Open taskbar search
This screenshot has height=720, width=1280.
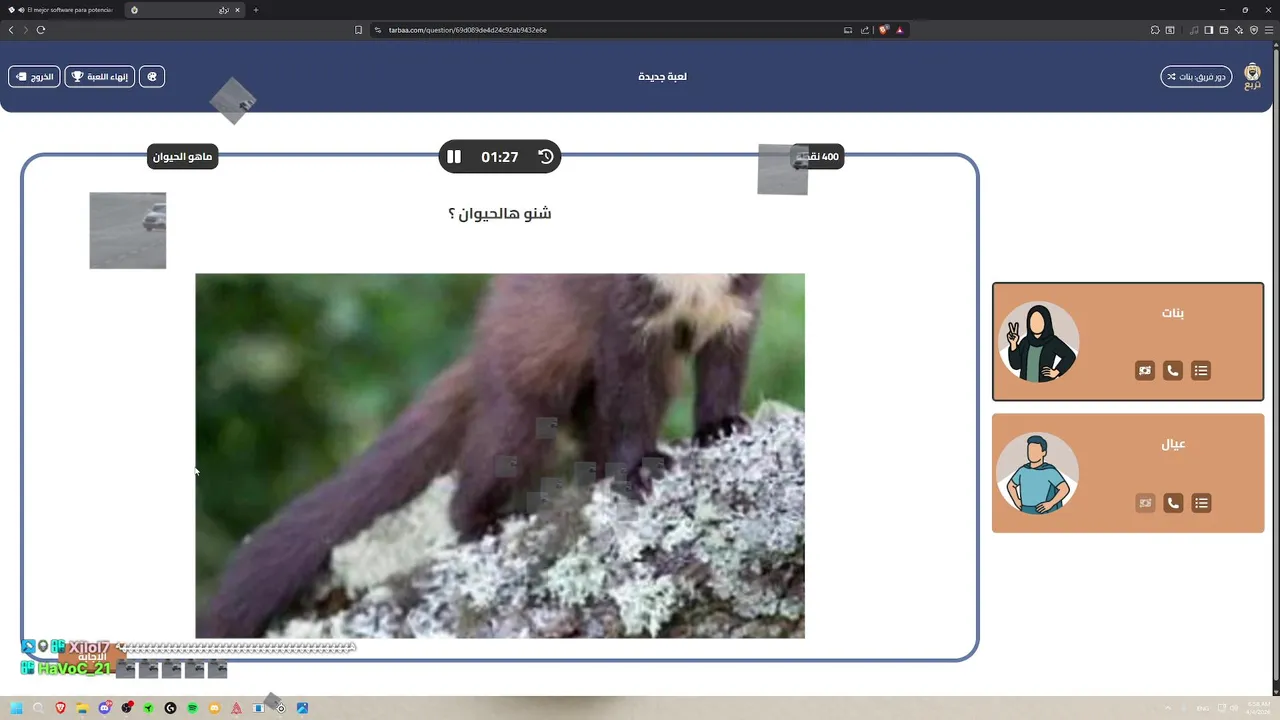(38, 708)
